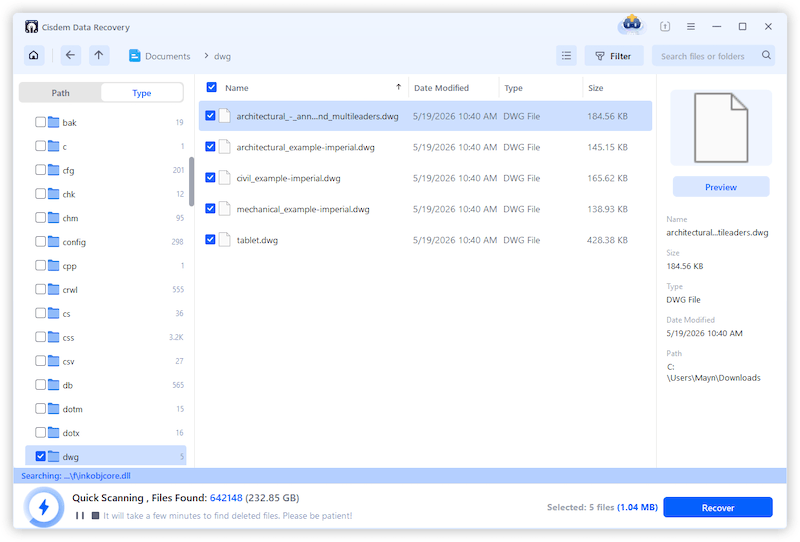800x542 pixels.
Task: Uncheck civil_example-imperial.dwg checkbox
Action: [x=210, y=178]
